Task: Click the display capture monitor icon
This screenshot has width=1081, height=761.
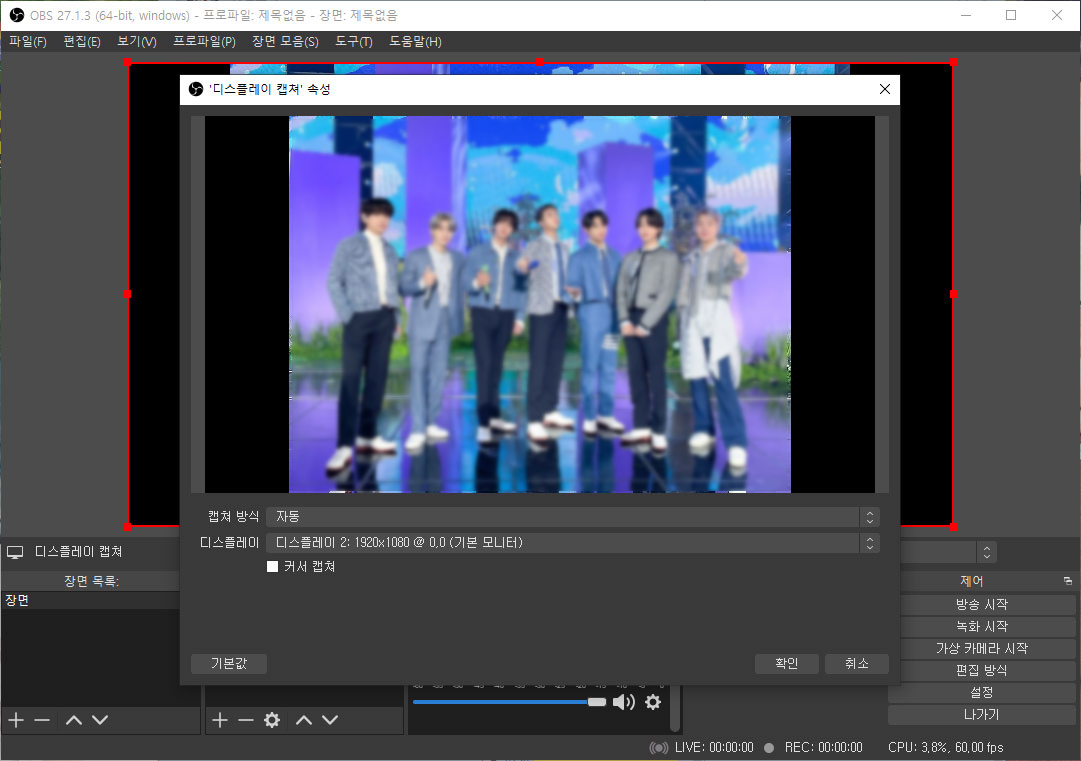Action: click(x=16, y=551)
